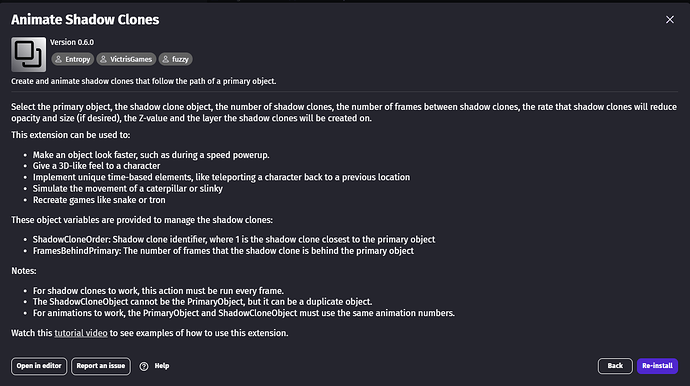The height and width of the screenshot is (386, 690).
Task: Click the person icon beside fuzzy
Action: 165,59
